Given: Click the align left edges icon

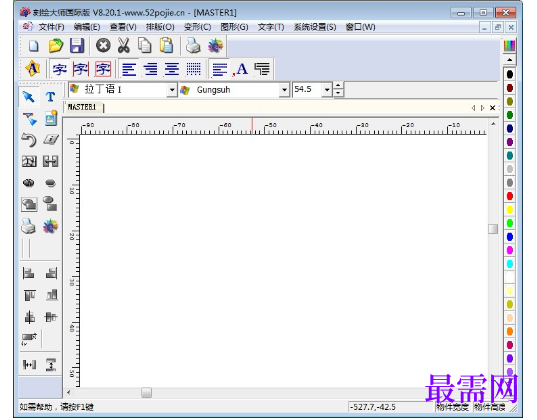Looking at the screenshot, I should click(x=28, y=273).
